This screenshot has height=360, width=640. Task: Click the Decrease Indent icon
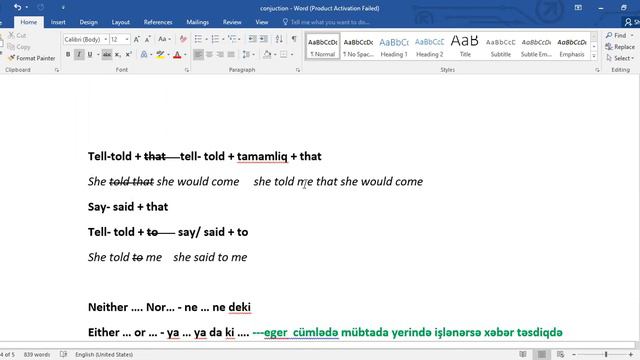252,39
